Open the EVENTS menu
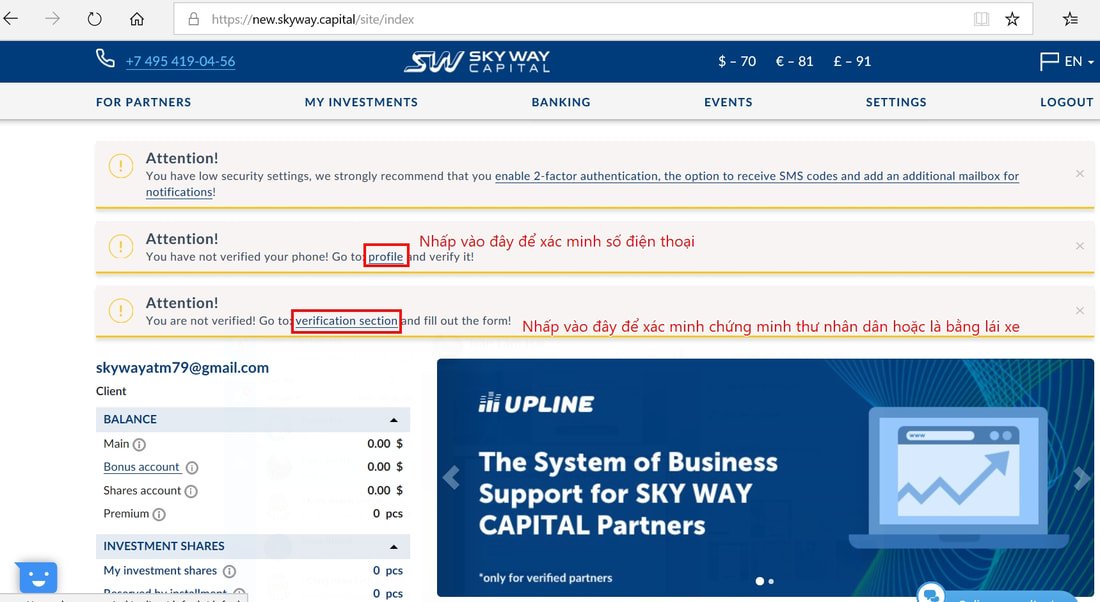This screenshot has width=1100, height=602. [728, 102]
